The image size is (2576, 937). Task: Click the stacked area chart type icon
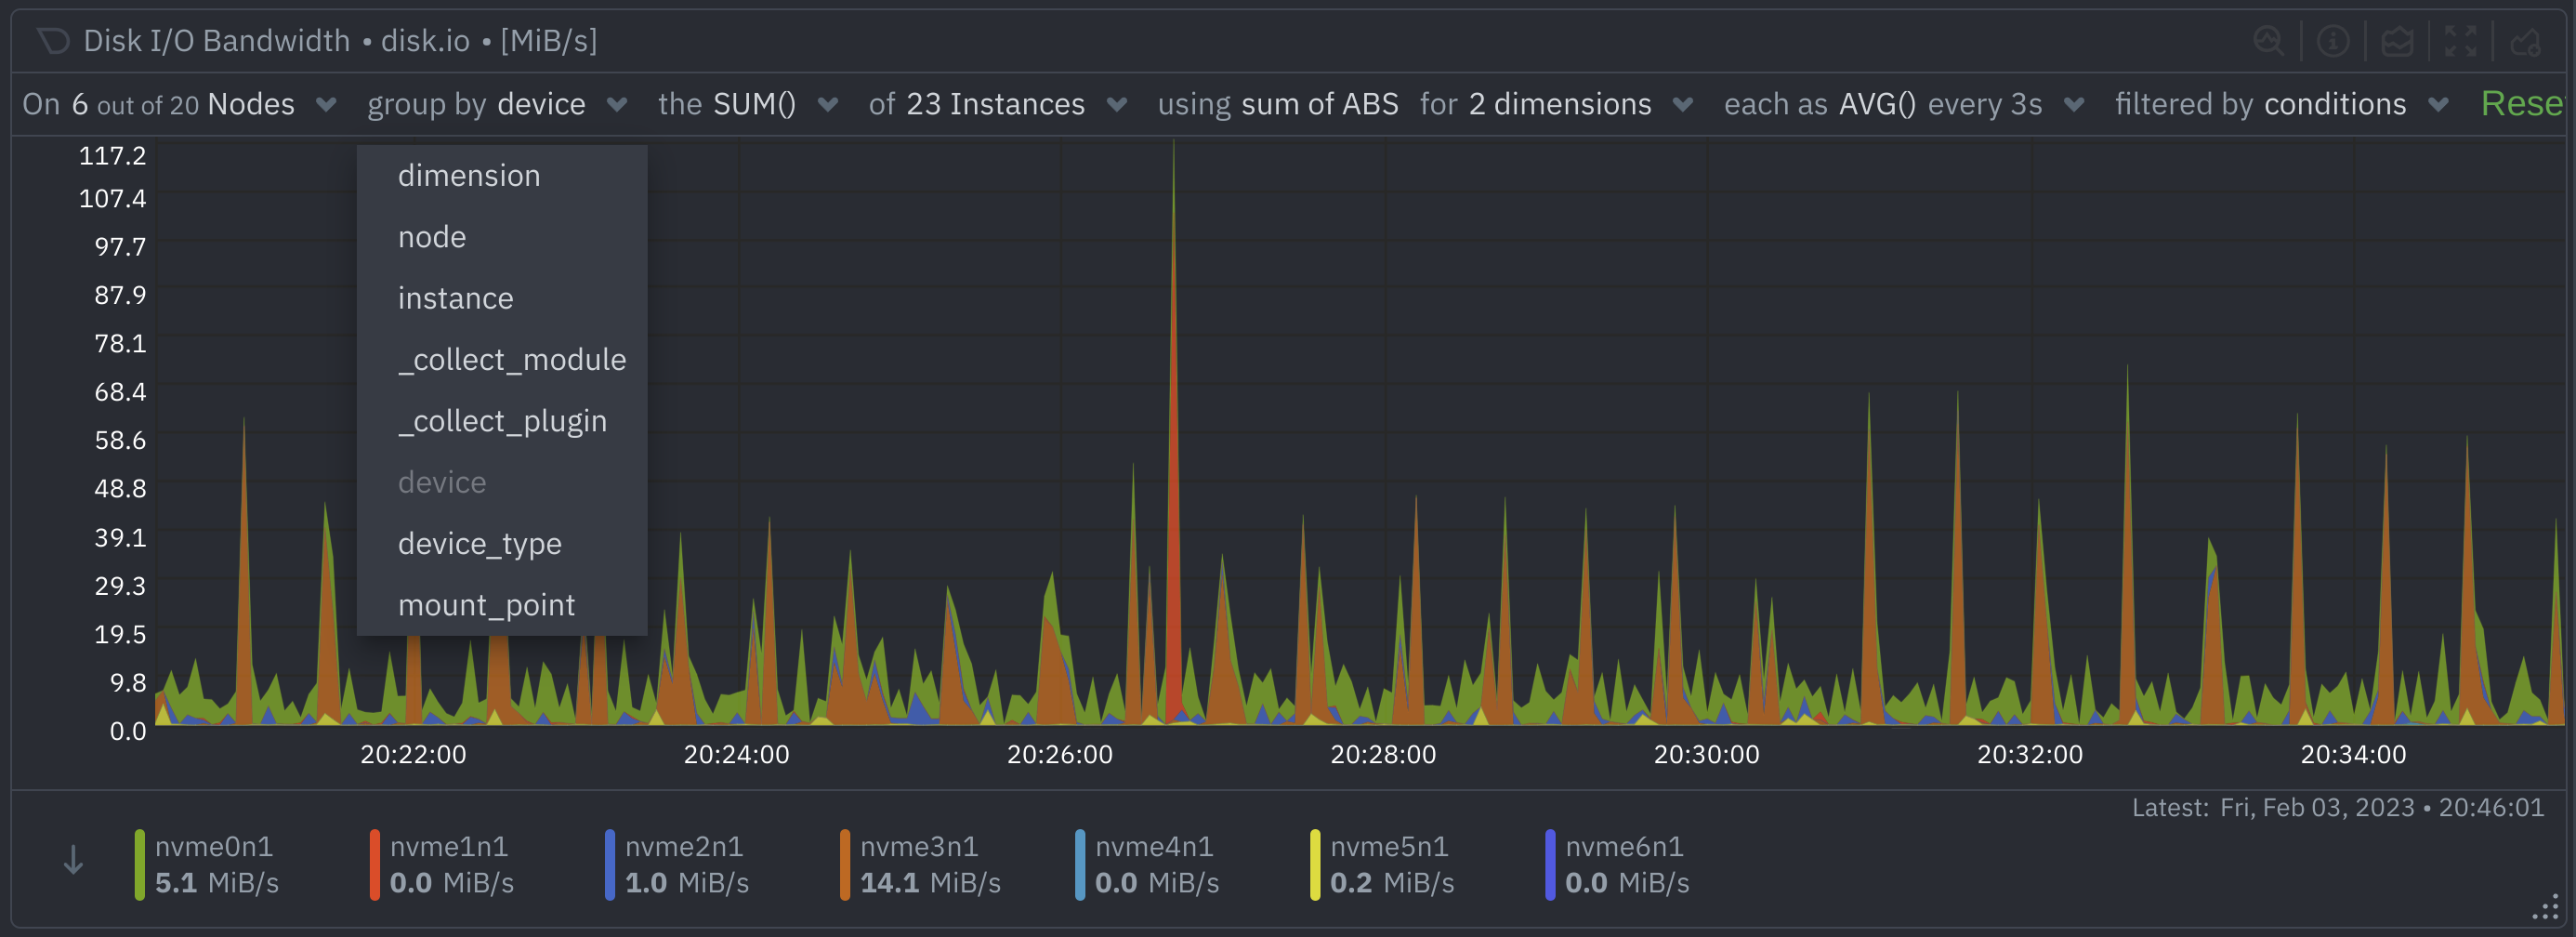coord(2397,41)
